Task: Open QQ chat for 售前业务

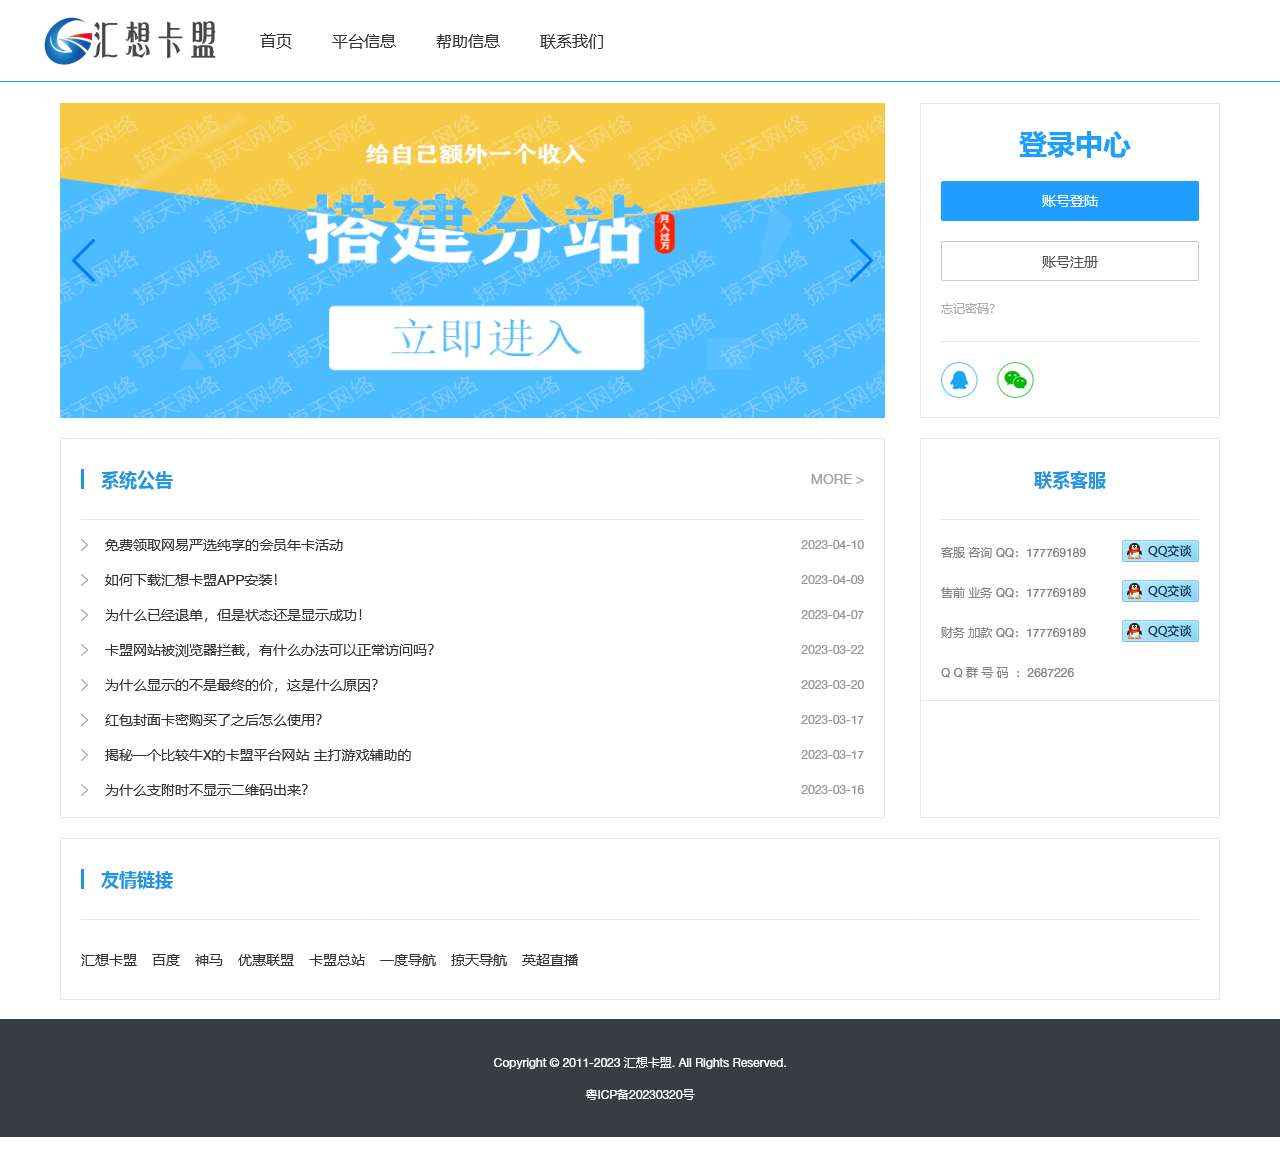Action: (1159, 590)
